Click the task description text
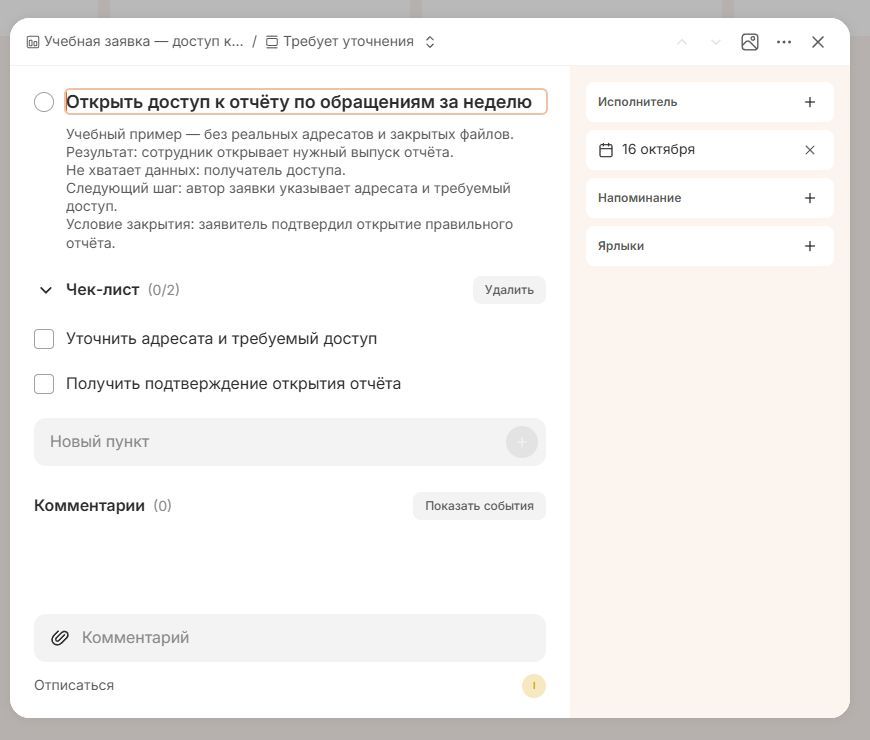 (290, 189)
